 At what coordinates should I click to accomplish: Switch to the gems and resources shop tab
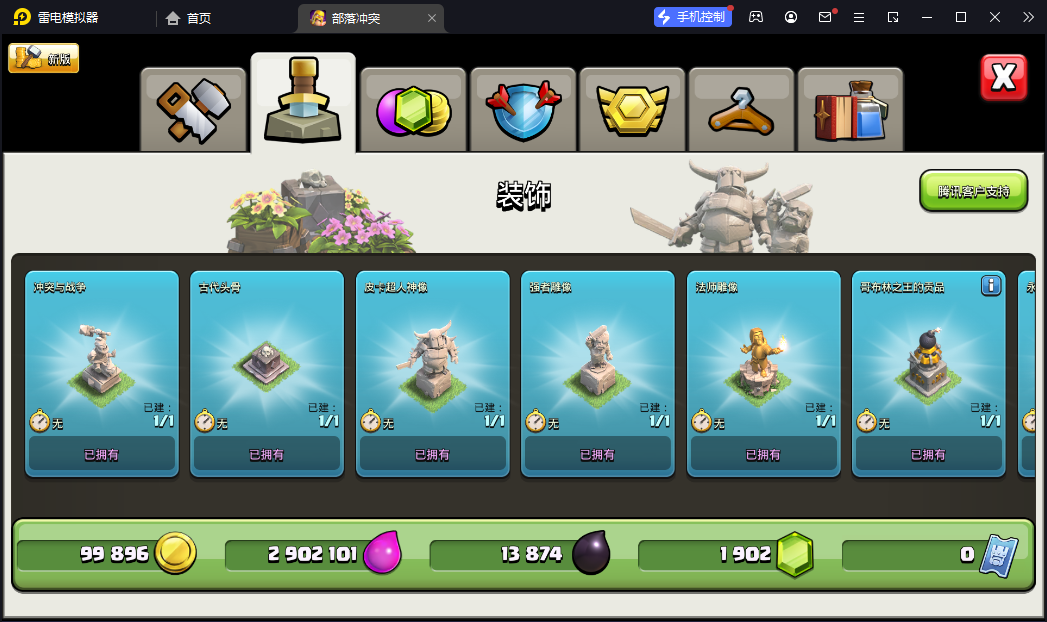413,110
